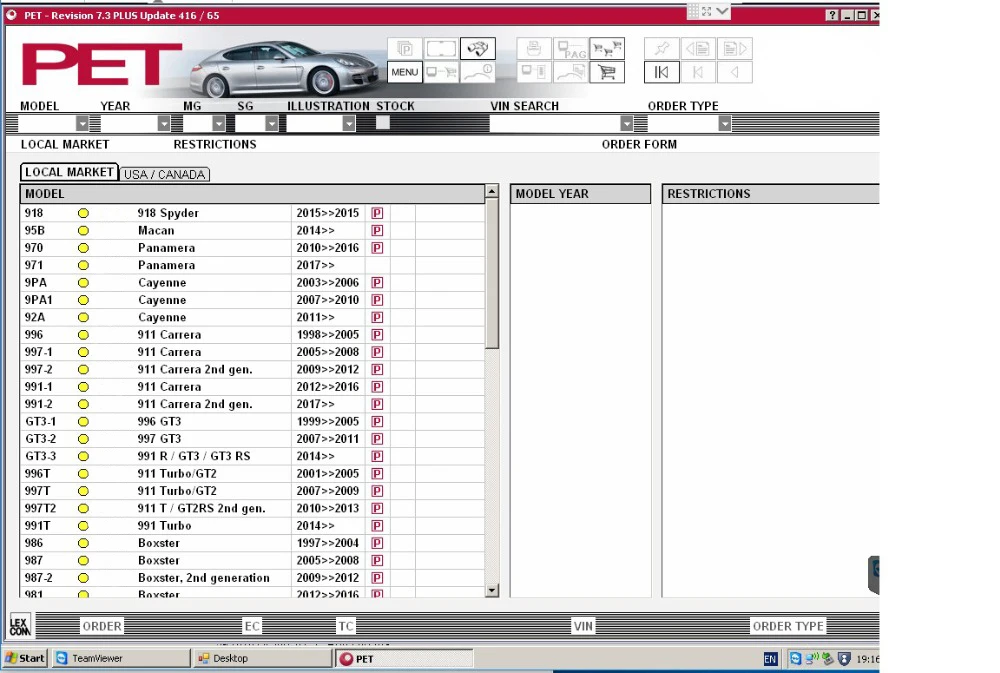Click model list scrollbar down arrow
Image resolution: width=1000 pixels, height=673 pixels.
pos(492,591)
